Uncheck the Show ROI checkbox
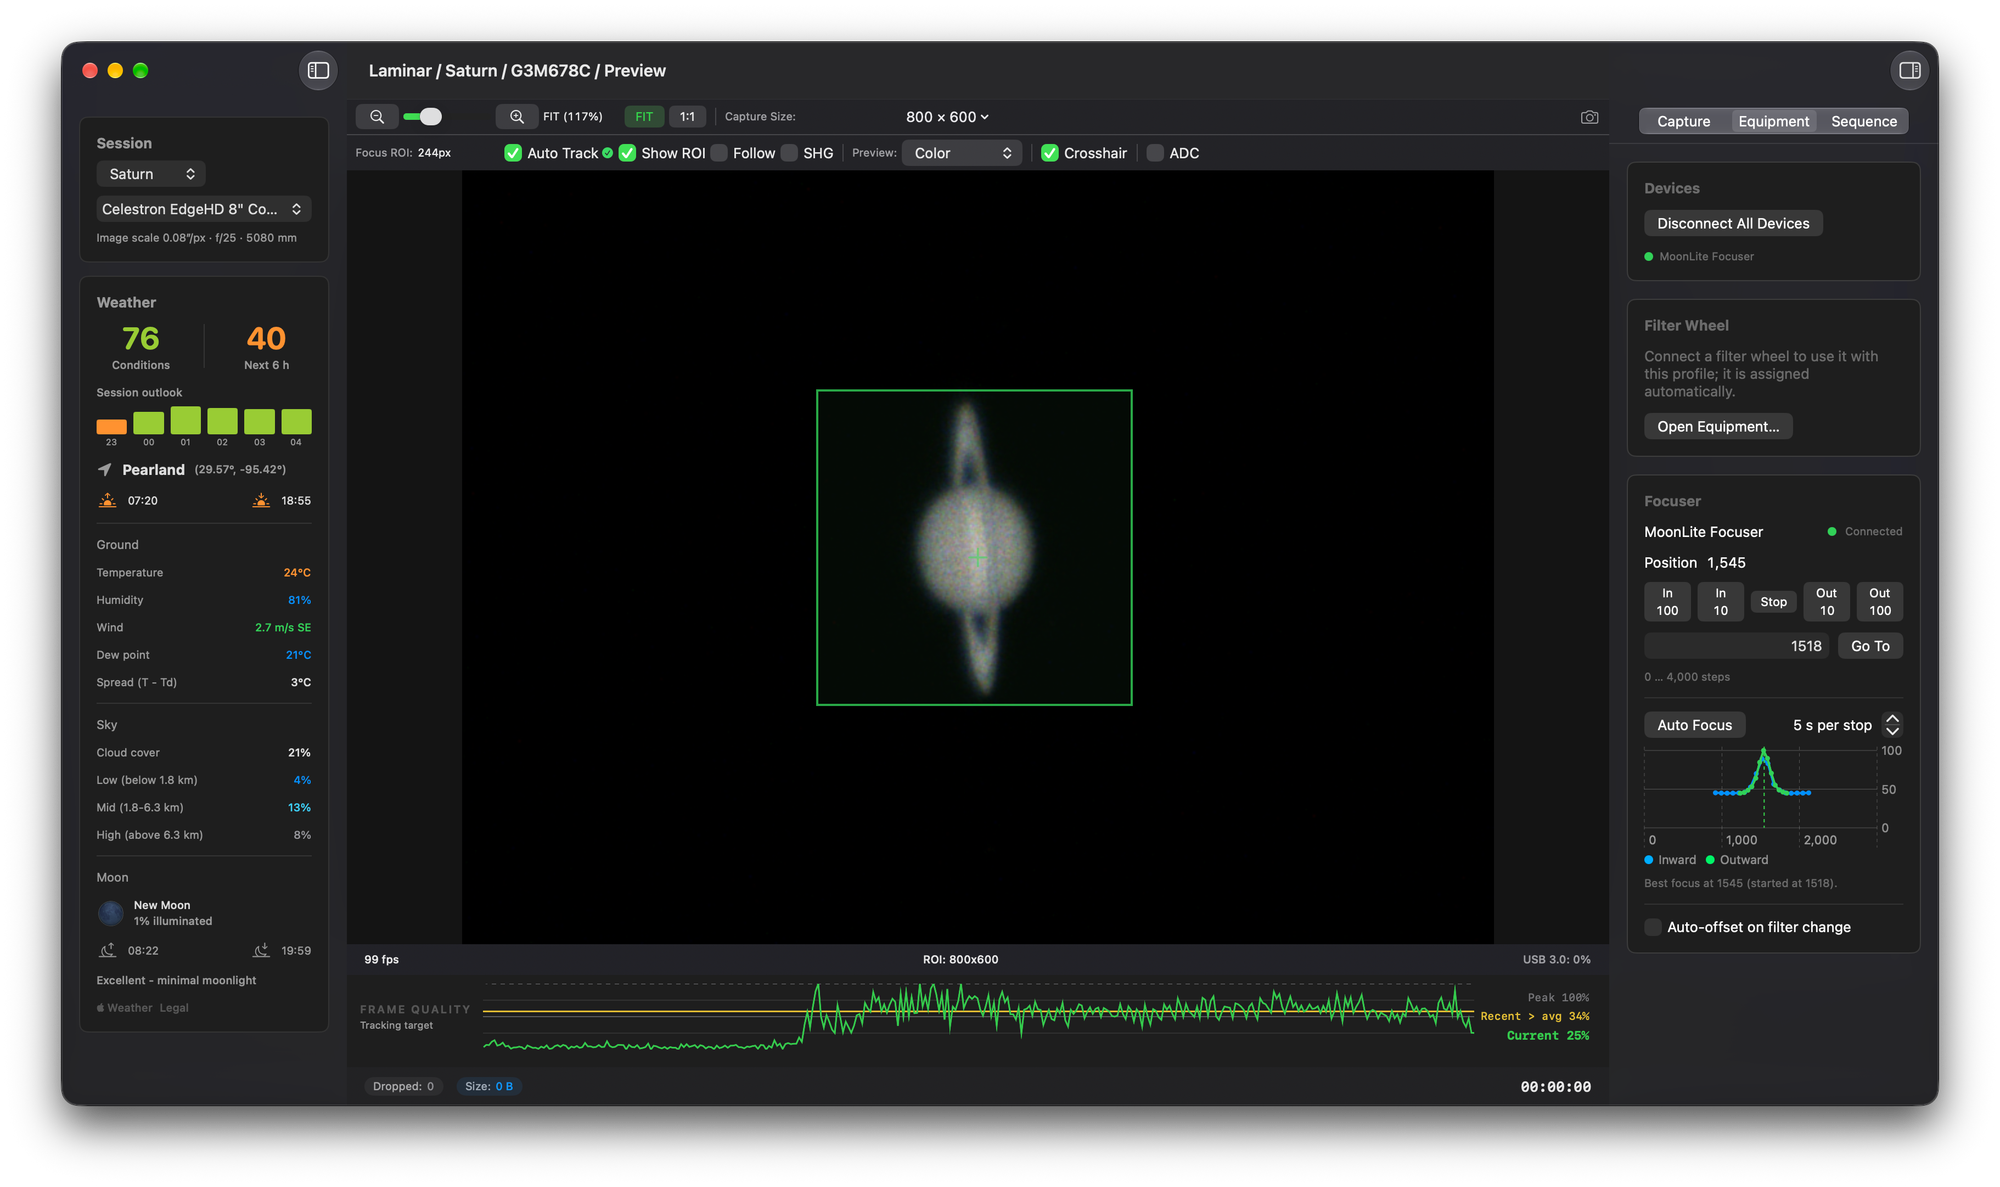This screenshot has height=1187, width=2000. [x=627, y=153]
